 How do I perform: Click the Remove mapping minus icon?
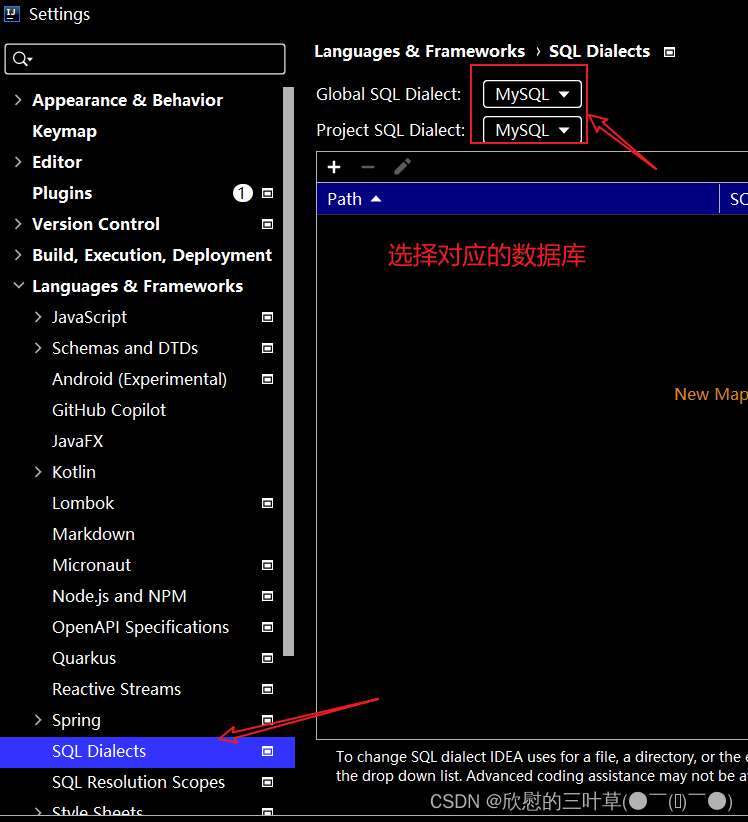[x=368, y=167]
